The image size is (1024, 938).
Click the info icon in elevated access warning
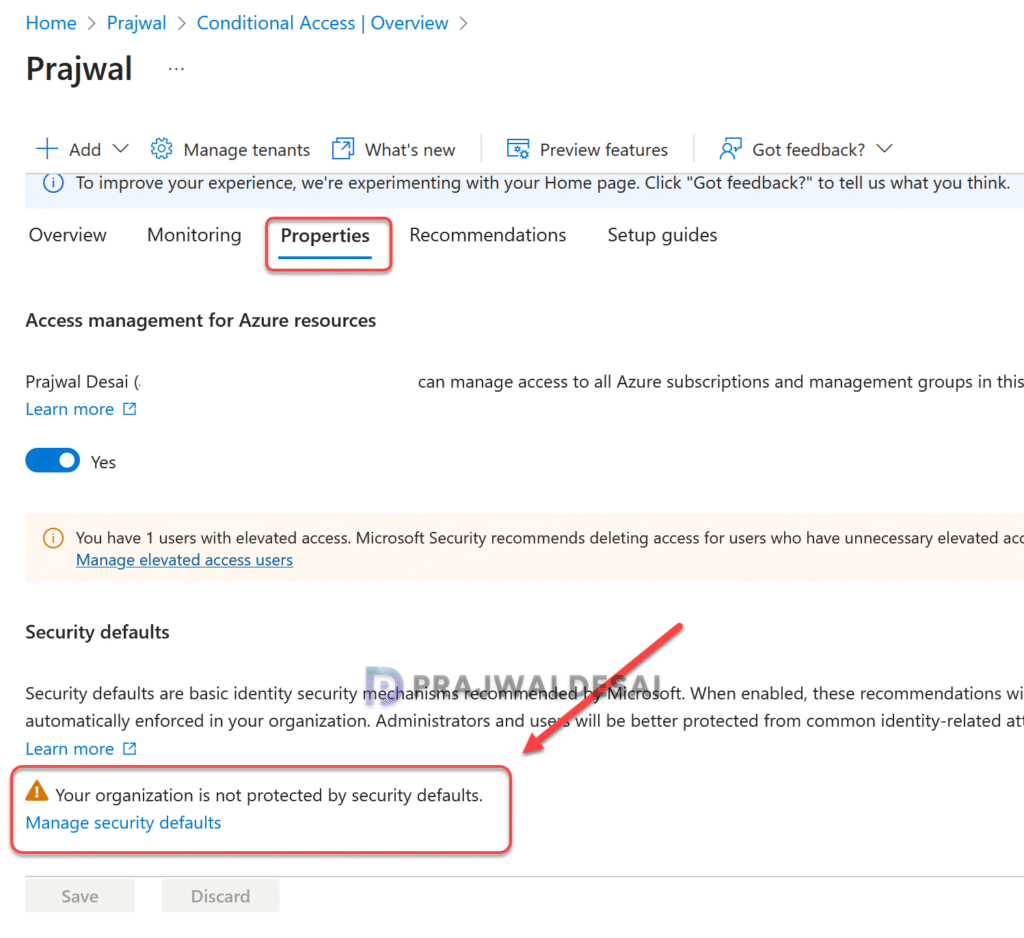pyautogui.click(x=54, y=538)
